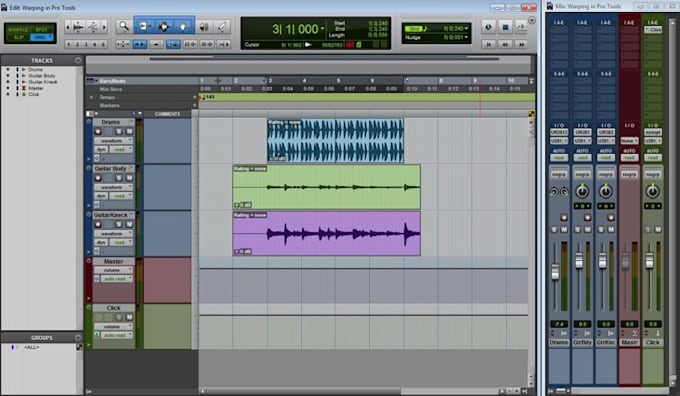Open the Tracks list menu

pos(78,60)
